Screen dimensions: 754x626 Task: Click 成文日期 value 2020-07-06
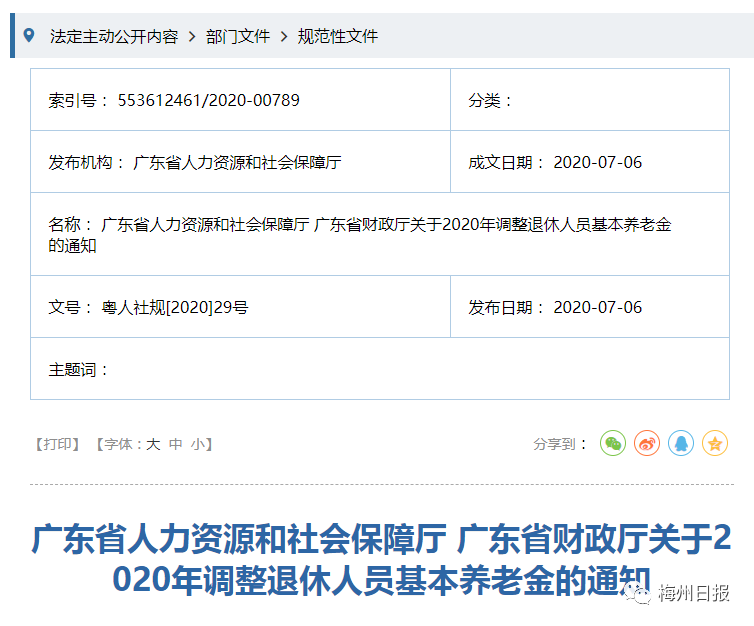(x=598, y=163)
